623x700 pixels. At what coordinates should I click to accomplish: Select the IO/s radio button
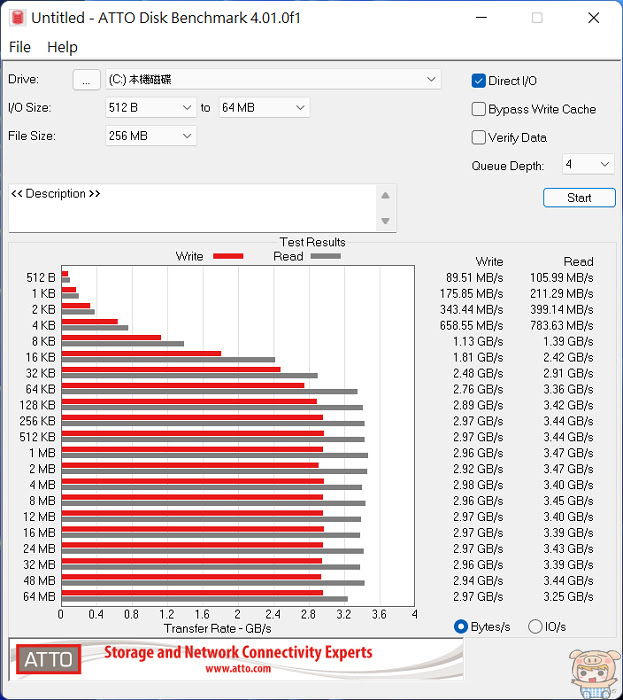point(535,627)
